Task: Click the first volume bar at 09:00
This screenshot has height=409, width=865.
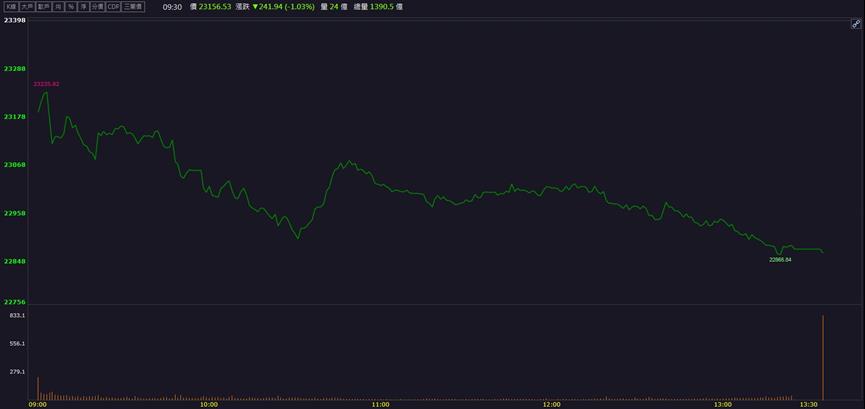Action: coord(38,389)
